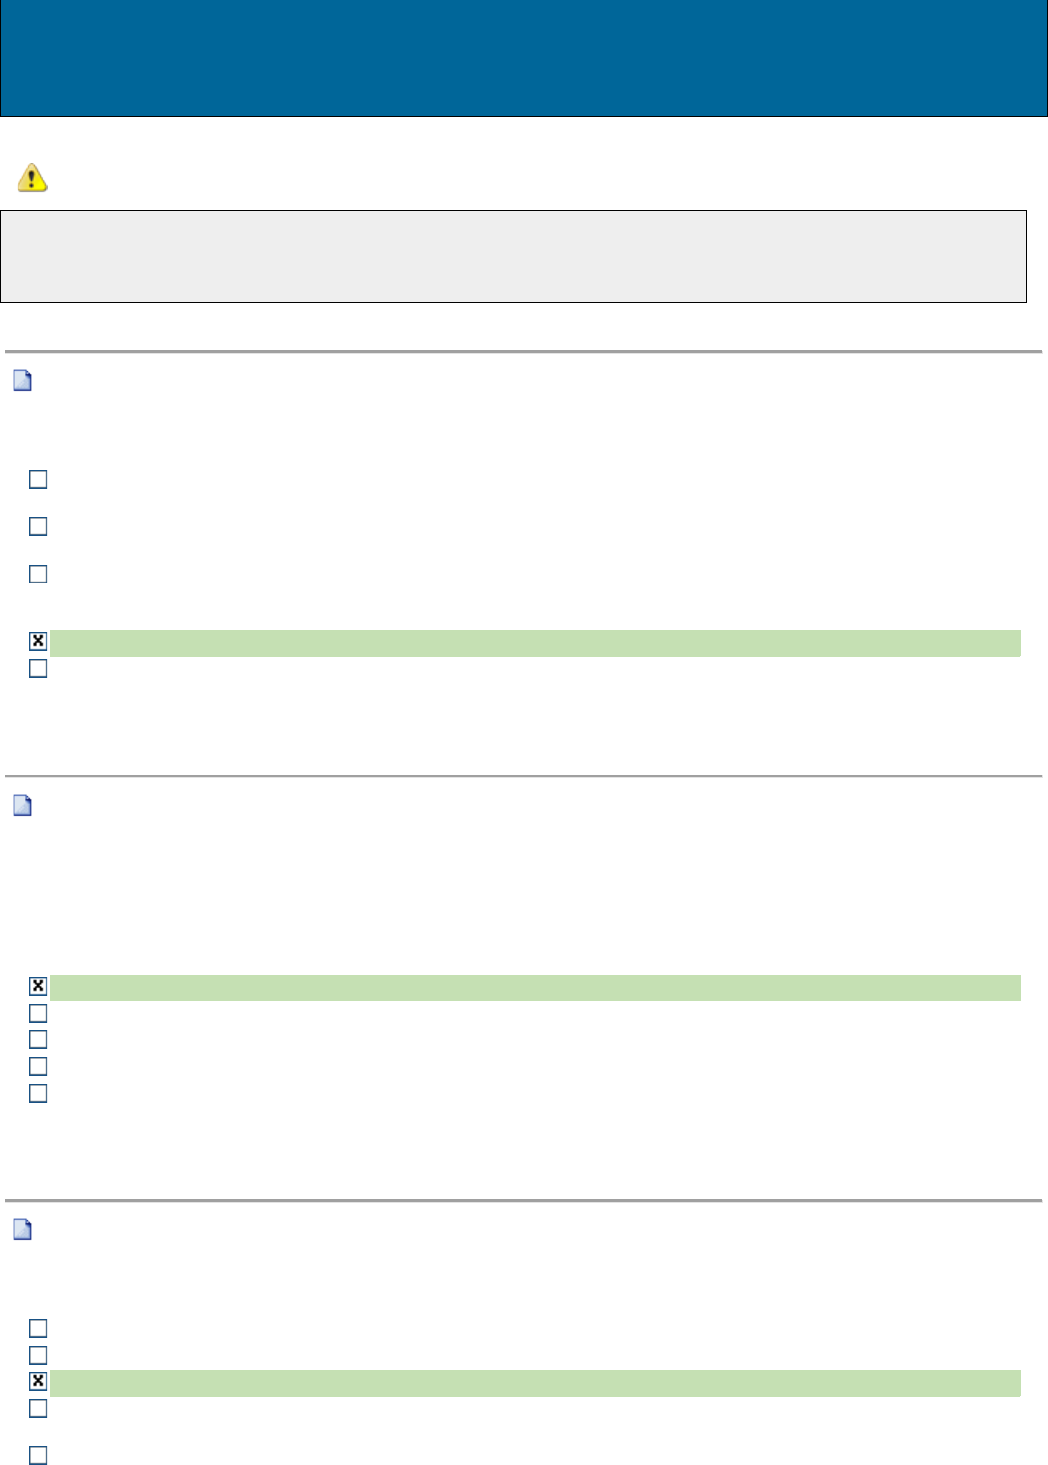Click the third question's document icon

click(22, 1229)
